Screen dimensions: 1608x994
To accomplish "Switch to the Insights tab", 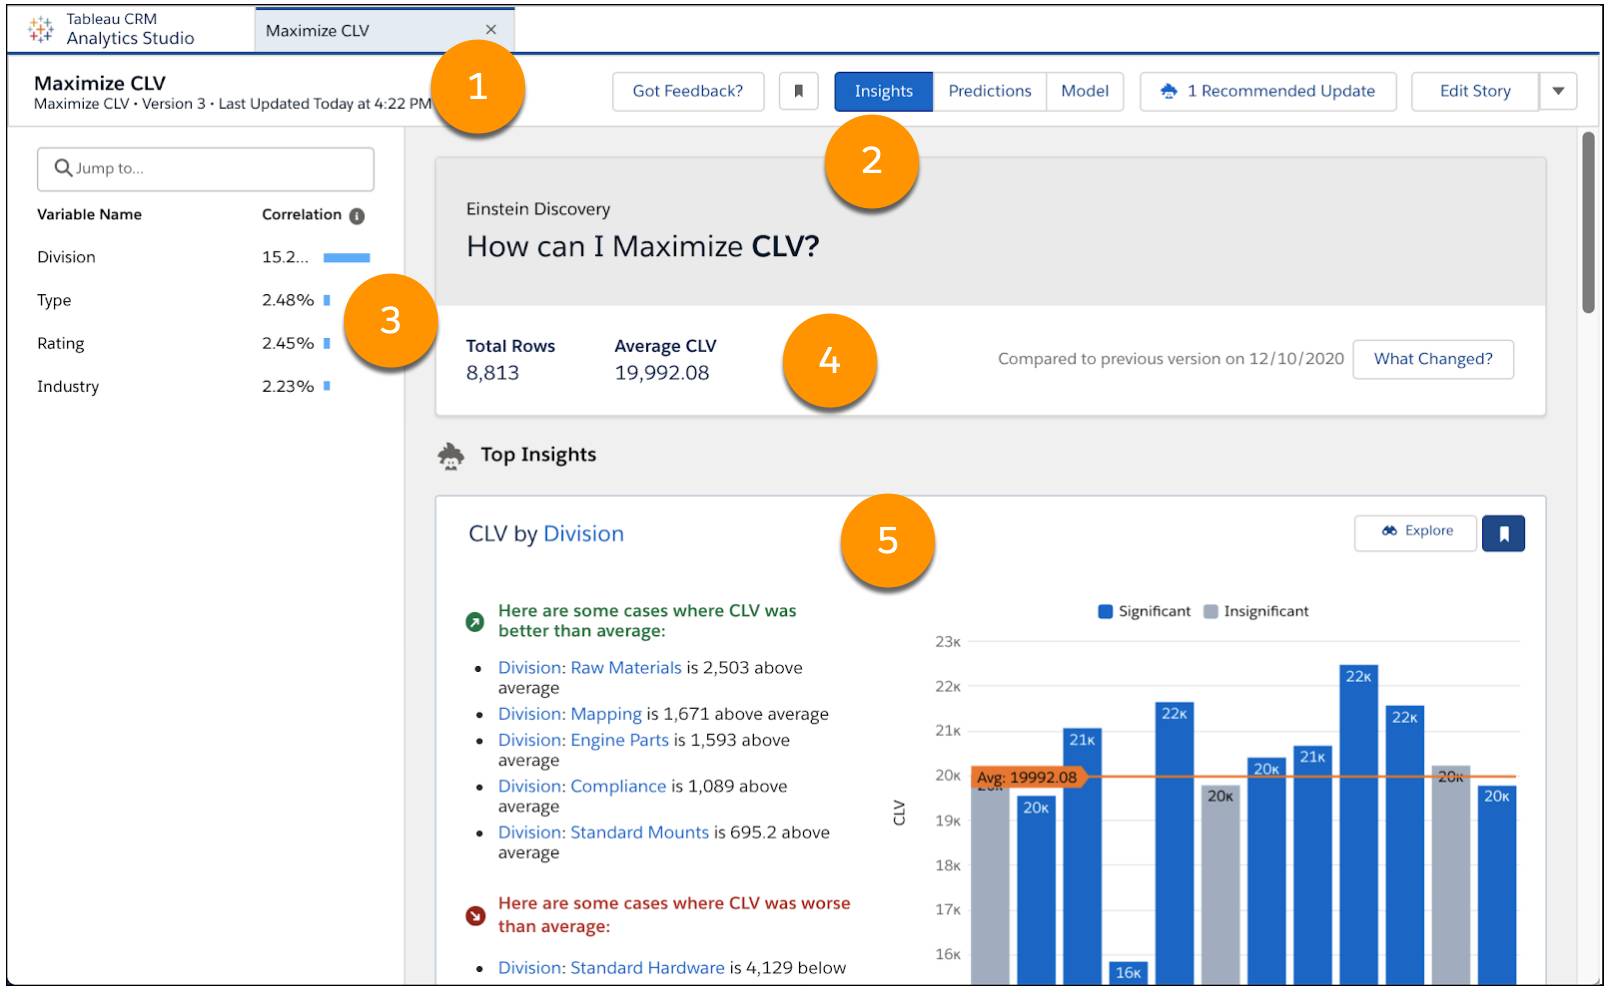I will tap(884, 91).
